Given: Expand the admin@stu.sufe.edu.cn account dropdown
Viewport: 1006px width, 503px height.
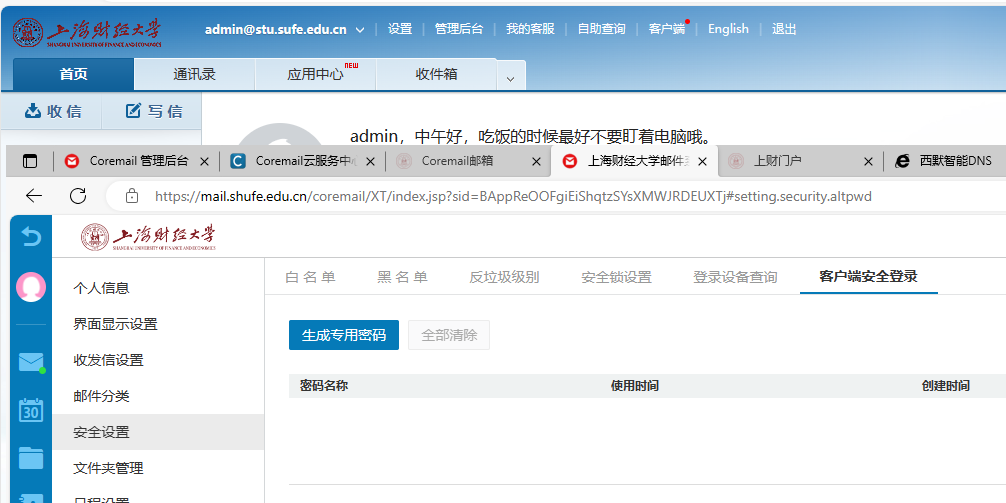Looking at the screenshot, I should [360, 30].
